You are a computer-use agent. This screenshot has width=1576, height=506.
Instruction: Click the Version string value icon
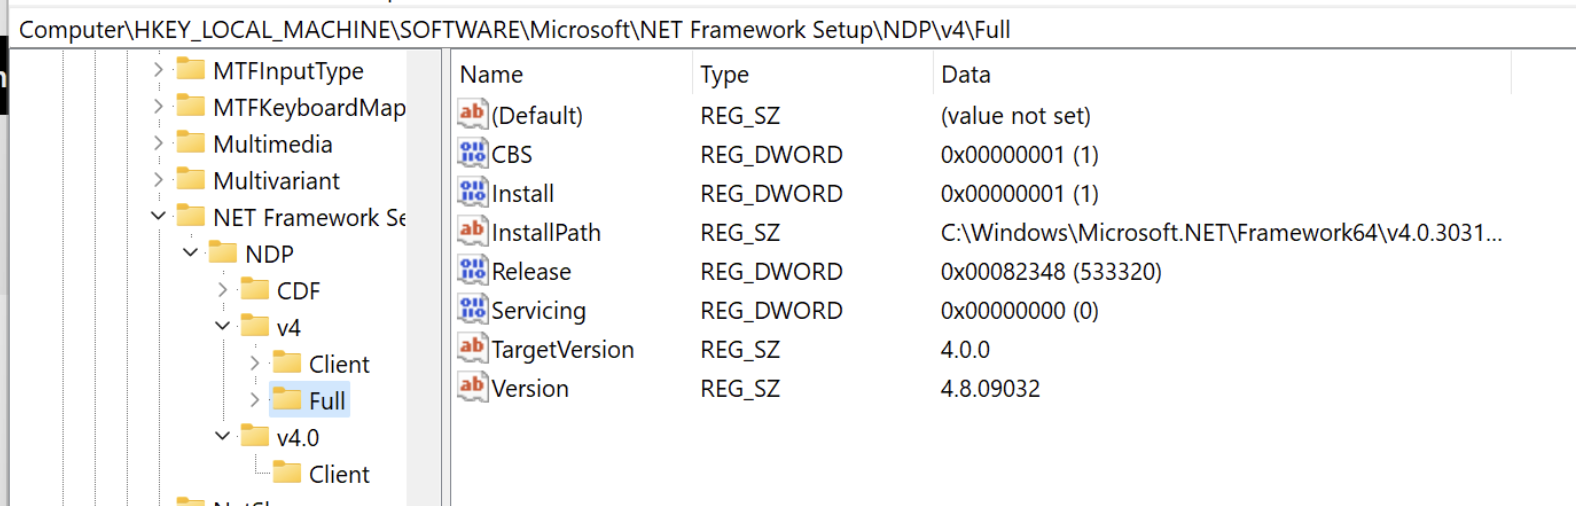pyautogui.click(x=472, y=388)
